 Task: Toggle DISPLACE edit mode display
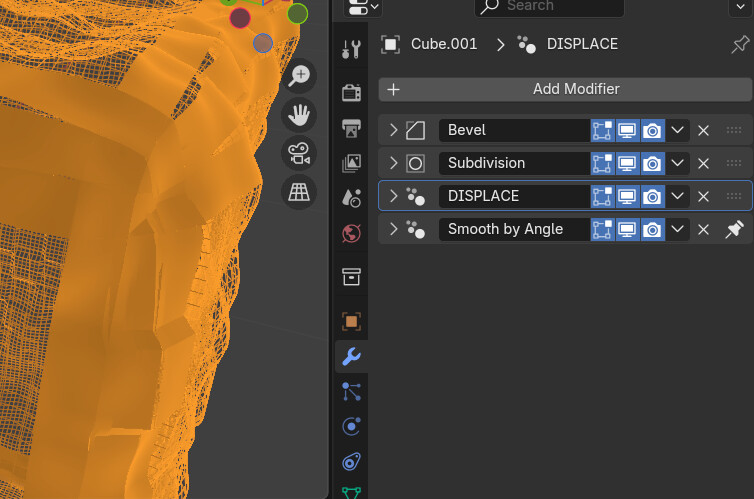[603, 196]
